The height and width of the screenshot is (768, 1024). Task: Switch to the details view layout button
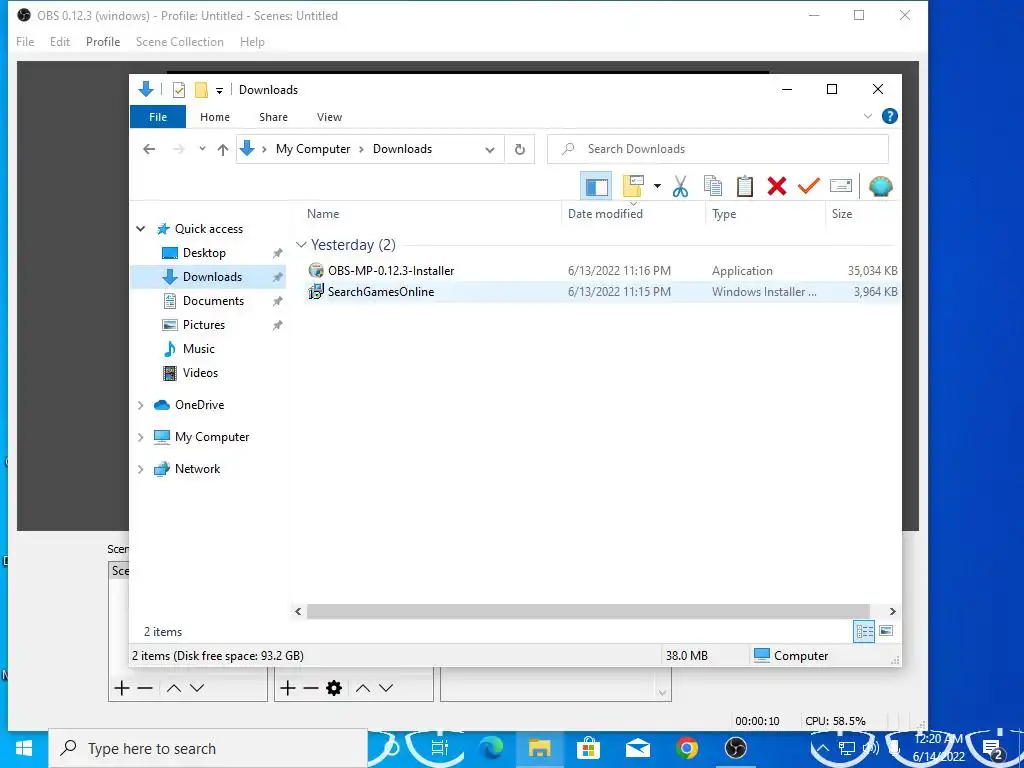coord(864,631)
